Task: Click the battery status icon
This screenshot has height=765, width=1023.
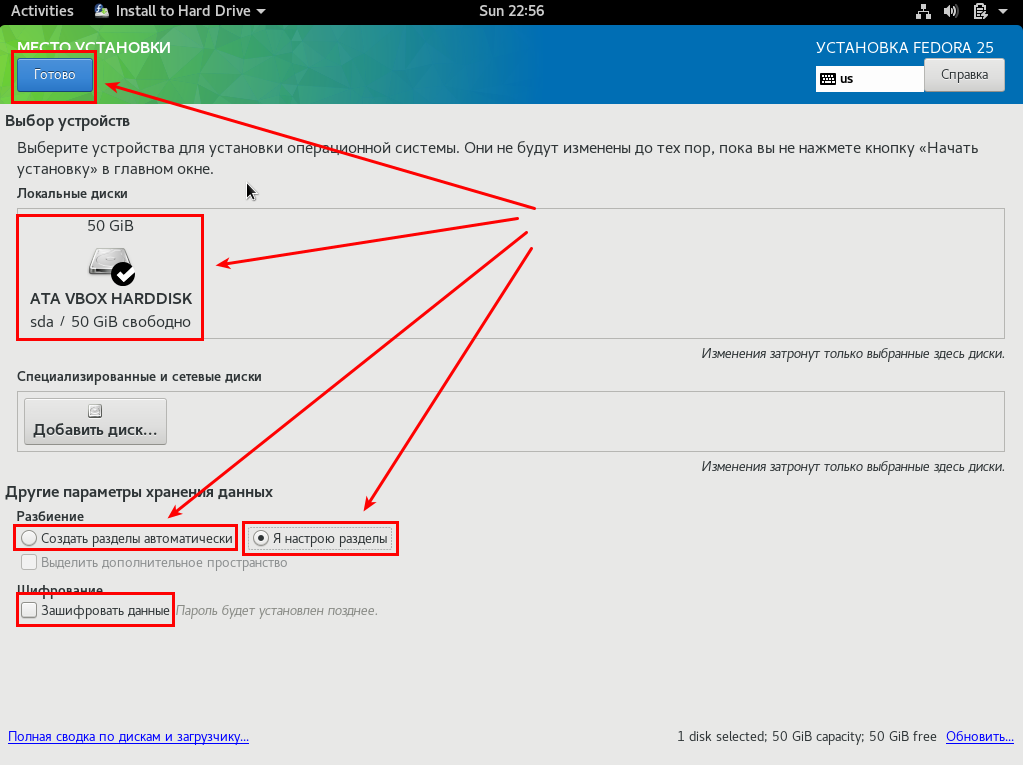Action: 979,11
